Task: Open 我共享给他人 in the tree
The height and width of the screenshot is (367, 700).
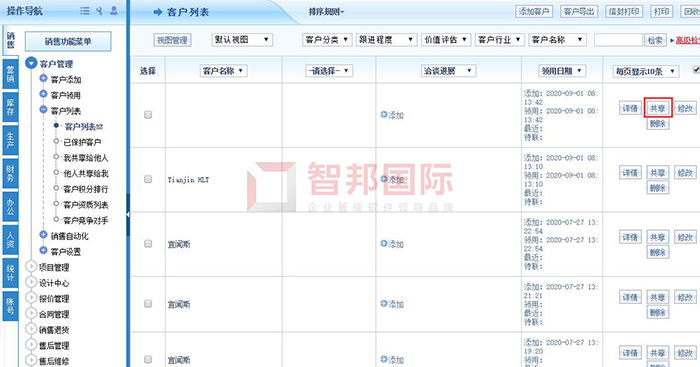Action: (86, 158)
